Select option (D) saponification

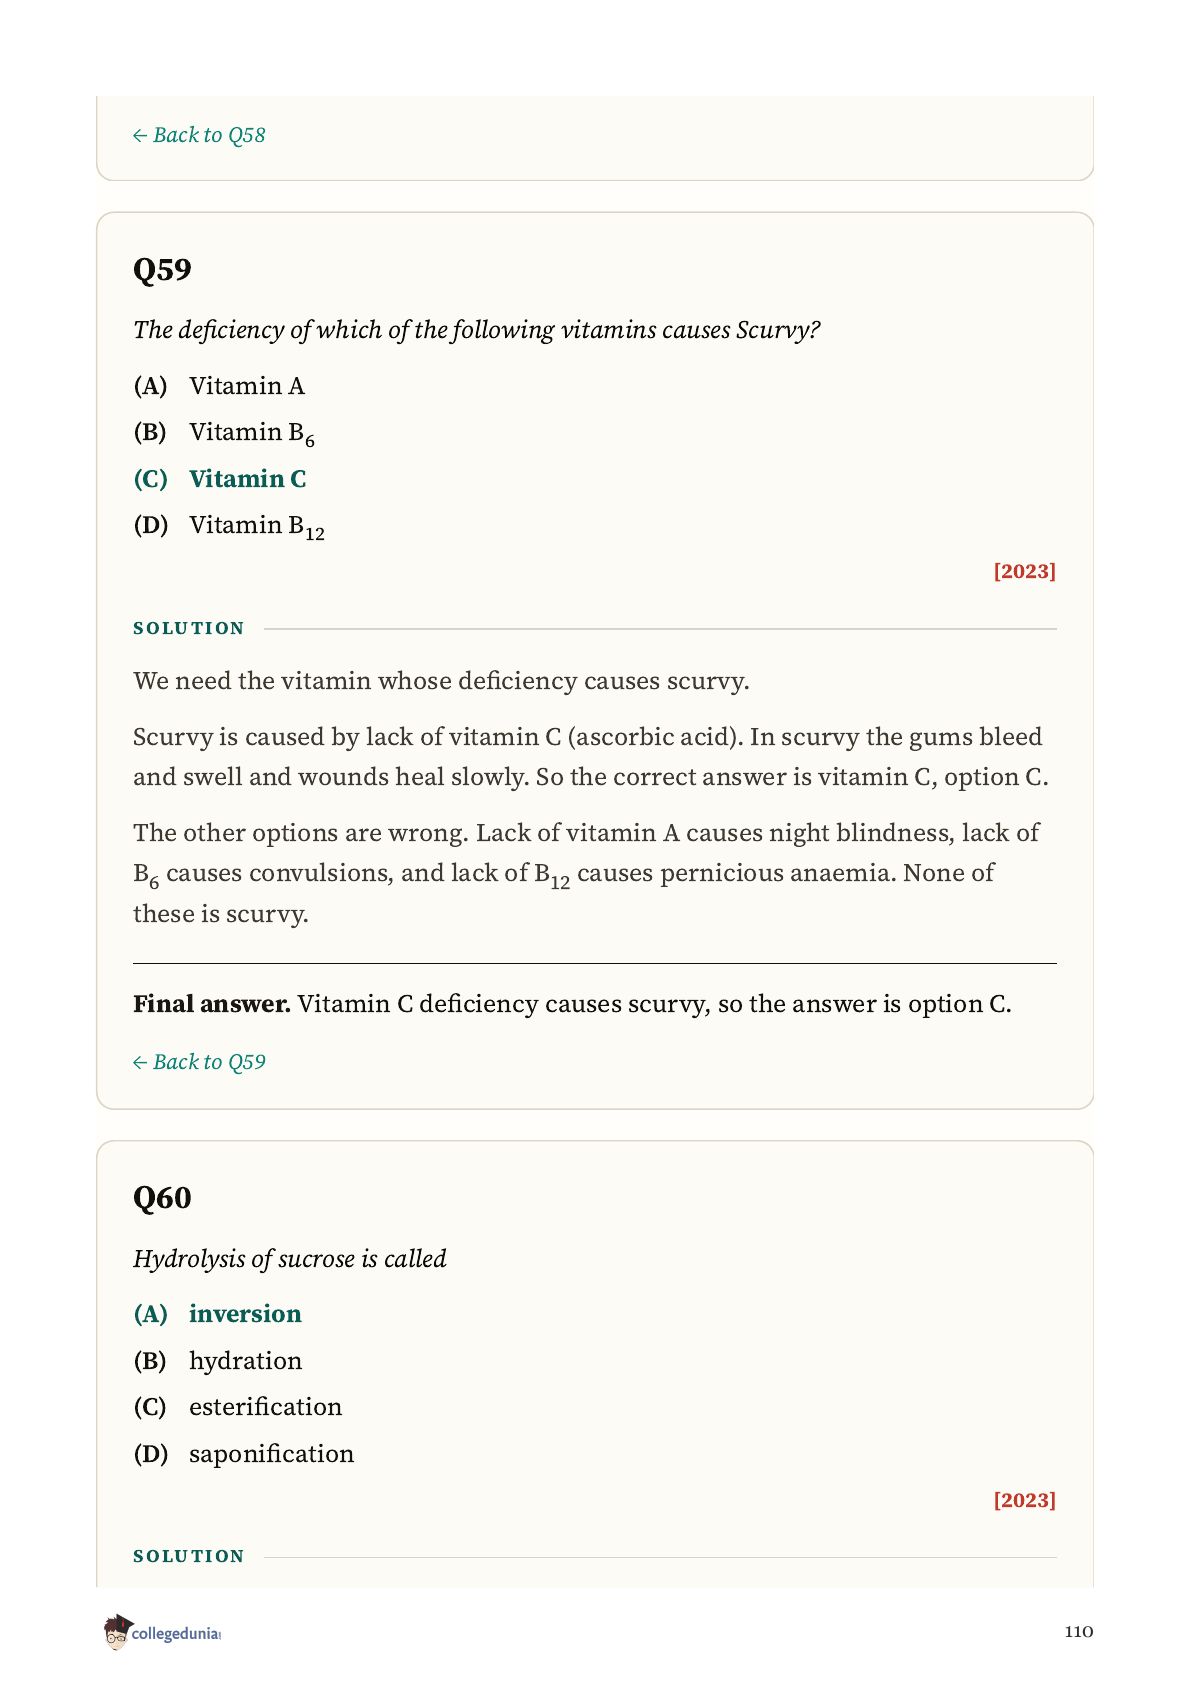click(244, 1454)
